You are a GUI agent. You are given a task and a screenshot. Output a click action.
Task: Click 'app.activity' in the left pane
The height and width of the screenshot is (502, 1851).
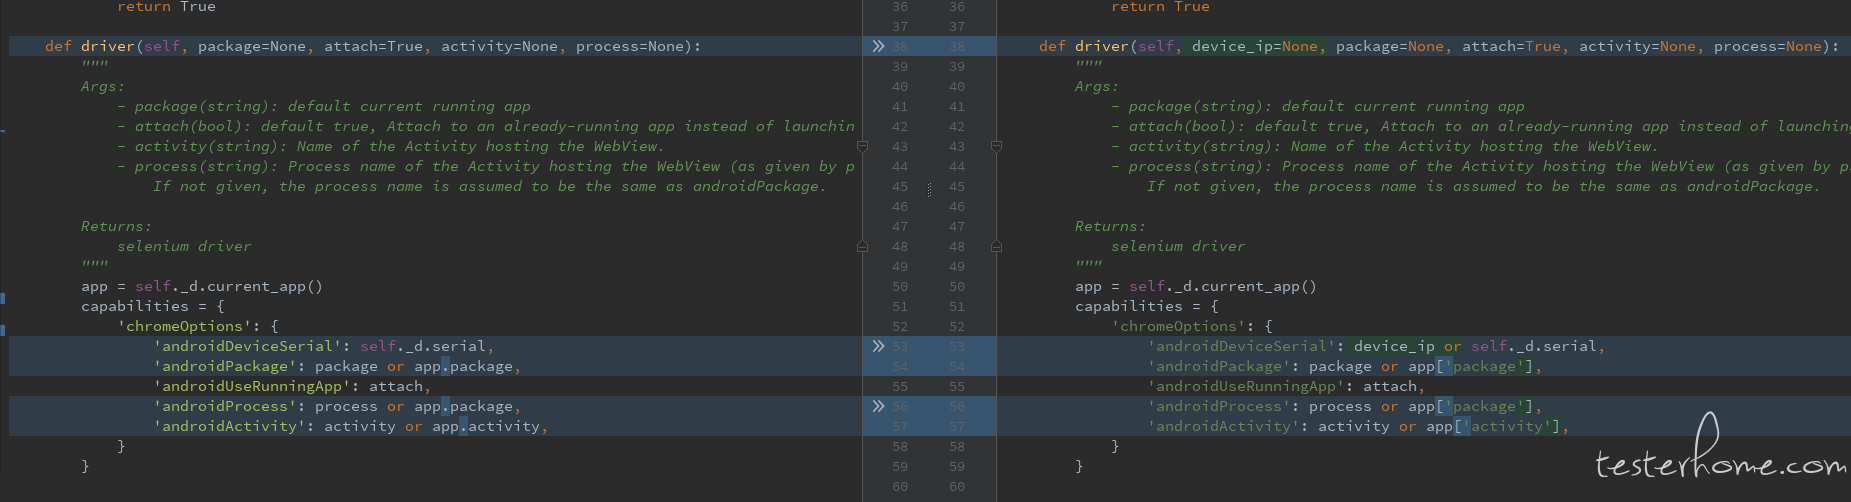point(486,426)
